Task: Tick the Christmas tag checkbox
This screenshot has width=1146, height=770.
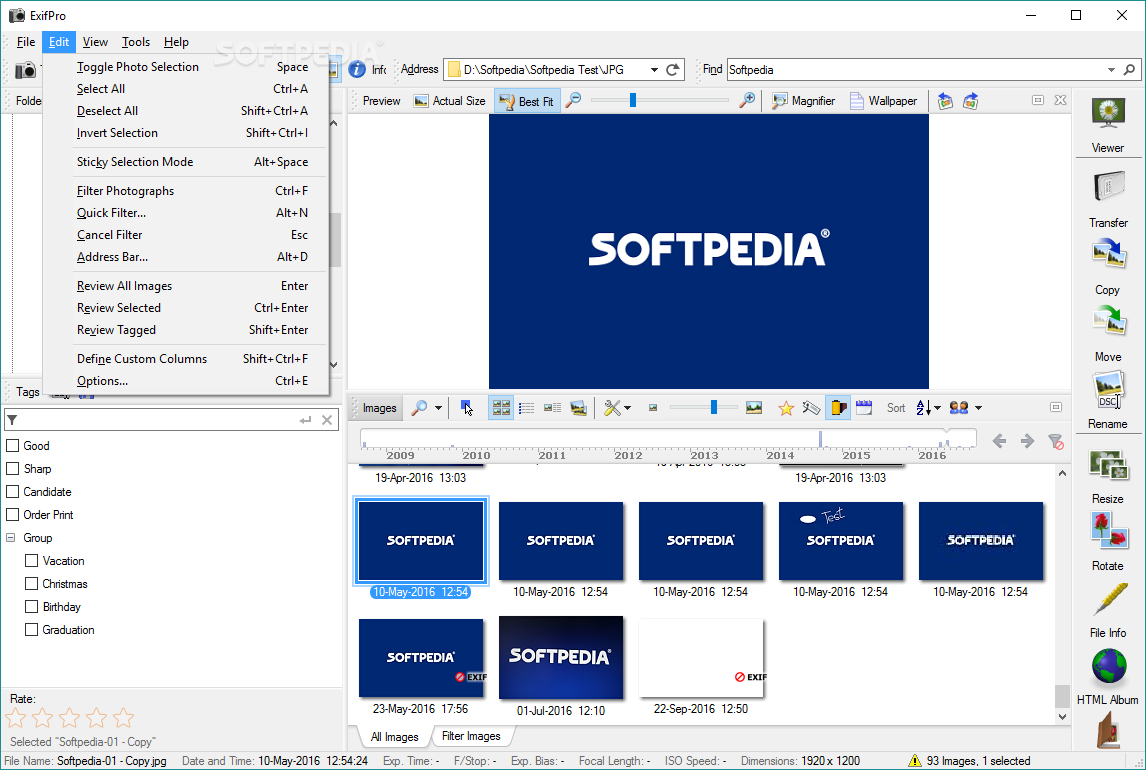Action: coord(31,584)
